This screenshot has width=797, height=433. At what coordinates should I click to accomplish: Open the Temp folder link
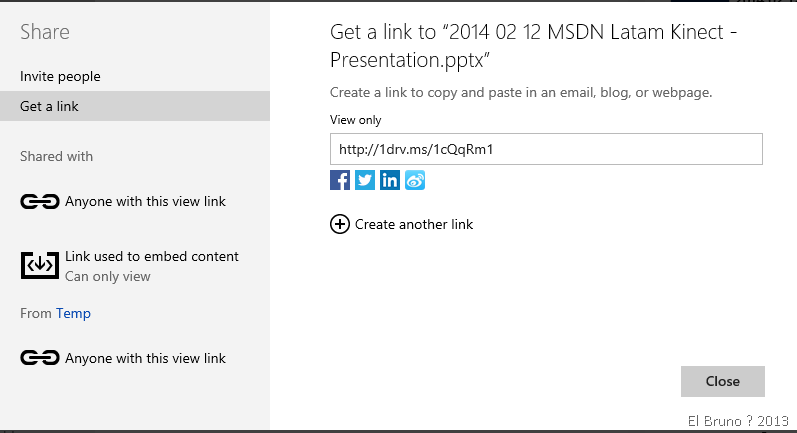(x=73, y=314)
